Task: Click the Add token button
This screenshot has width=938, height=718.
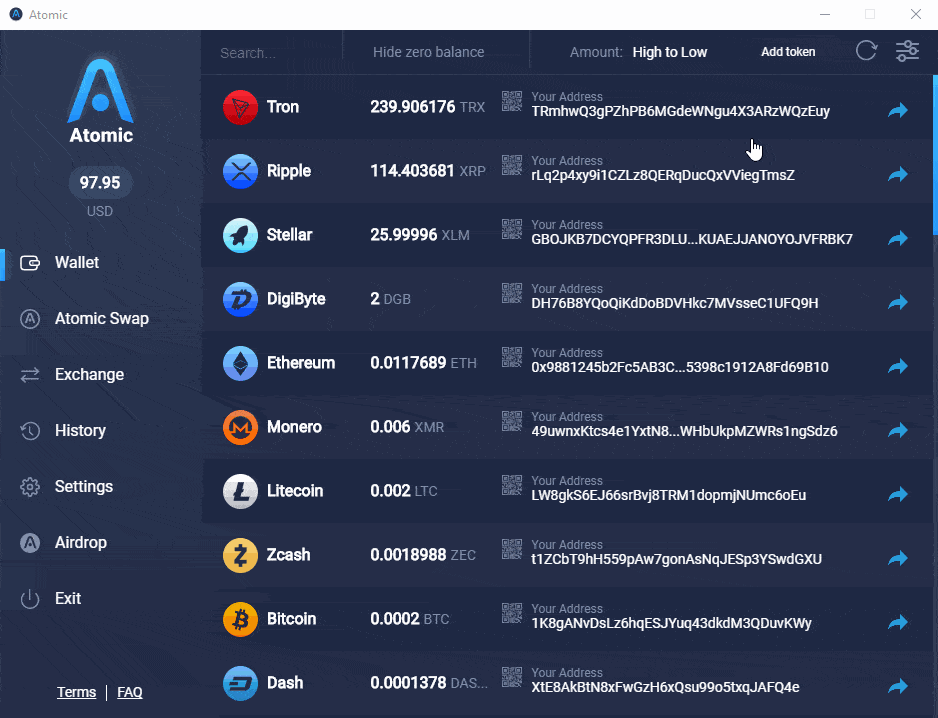Action: (x=788, y=52)
